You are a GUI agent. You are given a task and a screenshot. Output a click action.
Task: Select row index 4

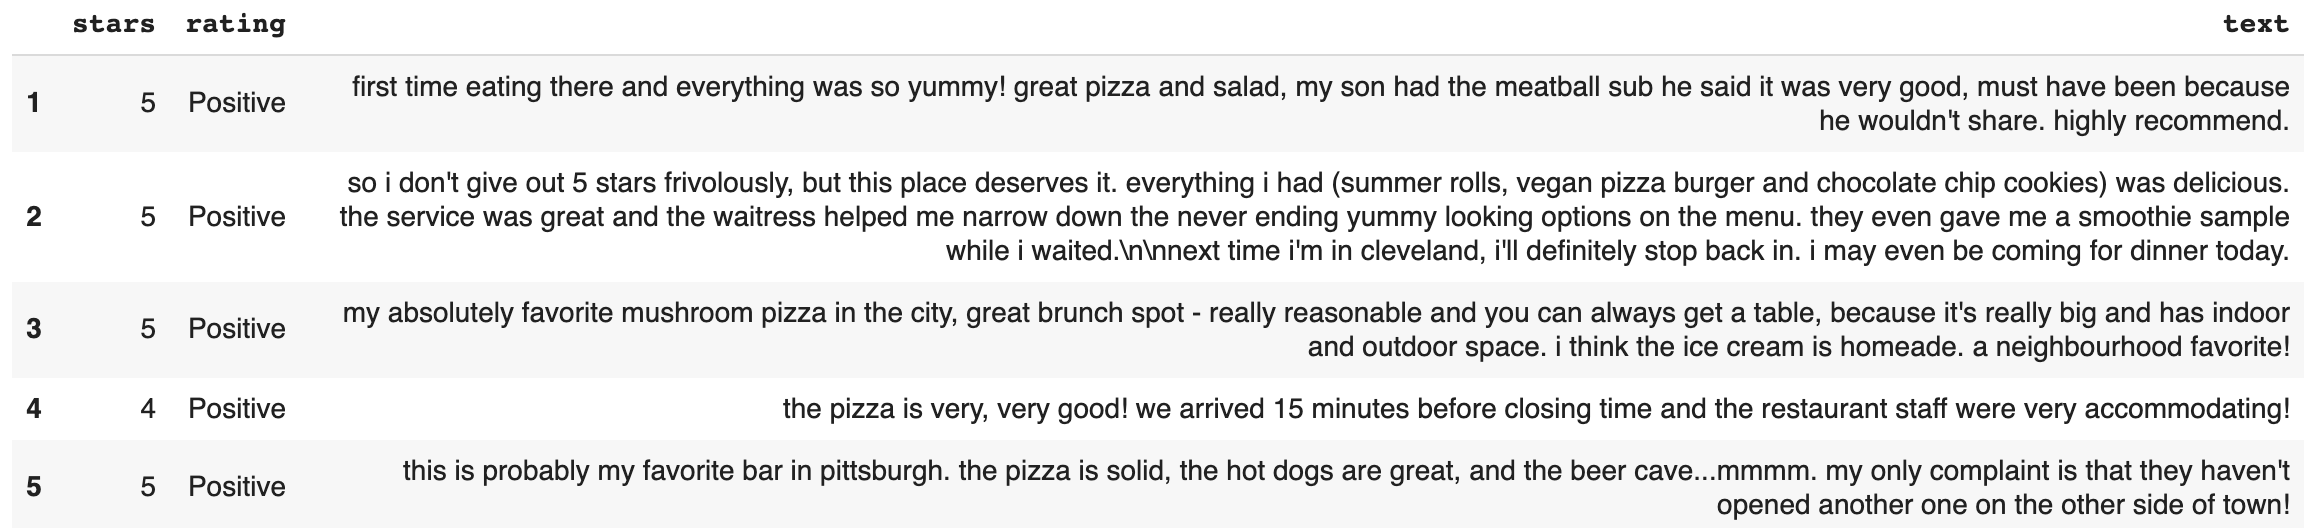[34, 408]
